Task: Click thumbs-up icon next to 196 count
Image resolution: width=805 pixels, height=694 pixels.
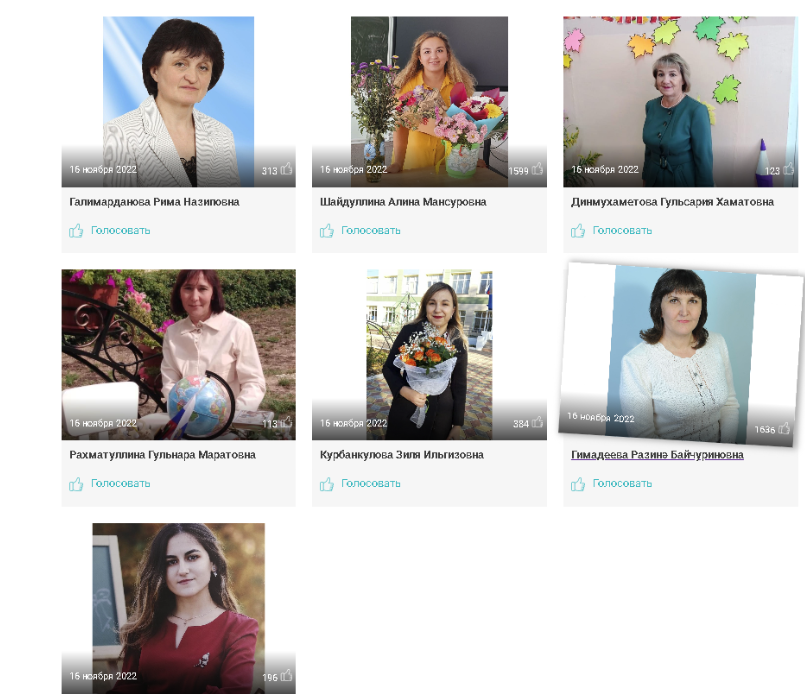Action: (286, 676)
